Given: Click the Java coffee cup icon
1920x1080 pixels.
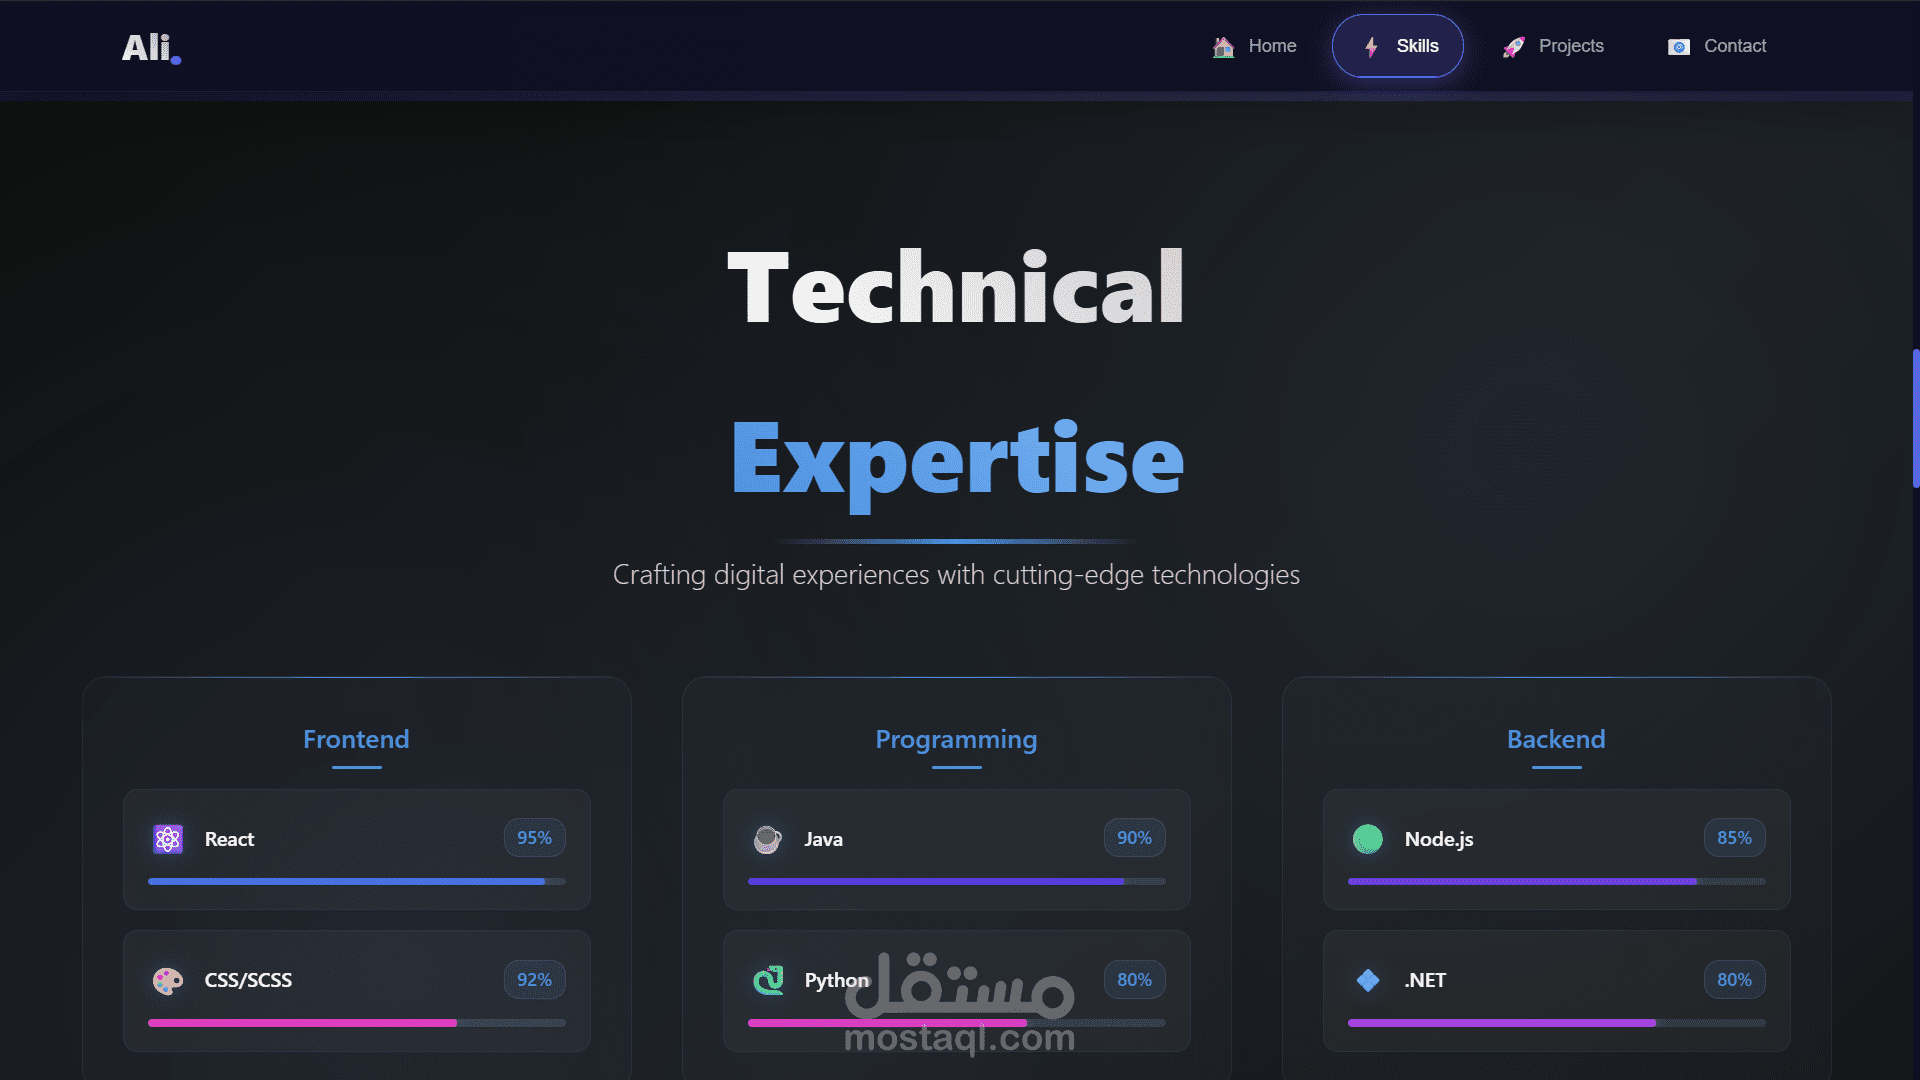Looking at the screenshot, I should click(x=768, y=839).
